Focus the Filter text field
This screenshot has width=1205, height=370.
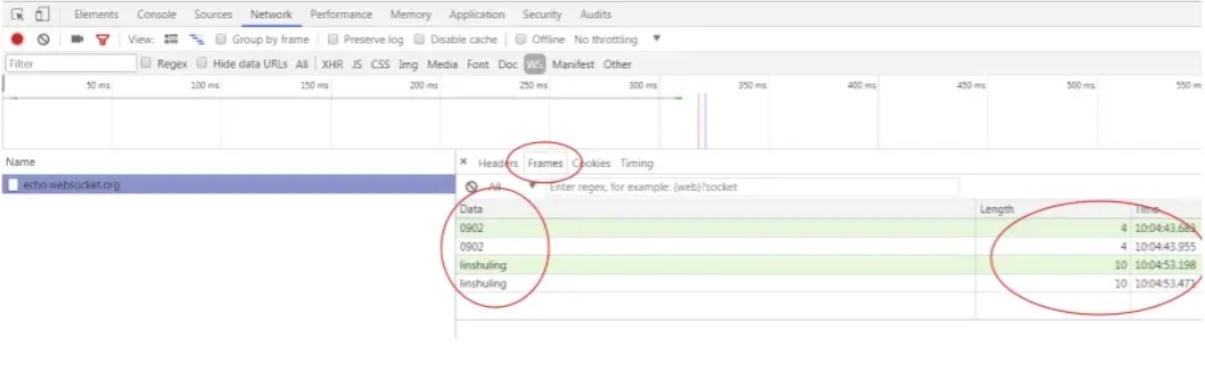(x=70, y=64)
